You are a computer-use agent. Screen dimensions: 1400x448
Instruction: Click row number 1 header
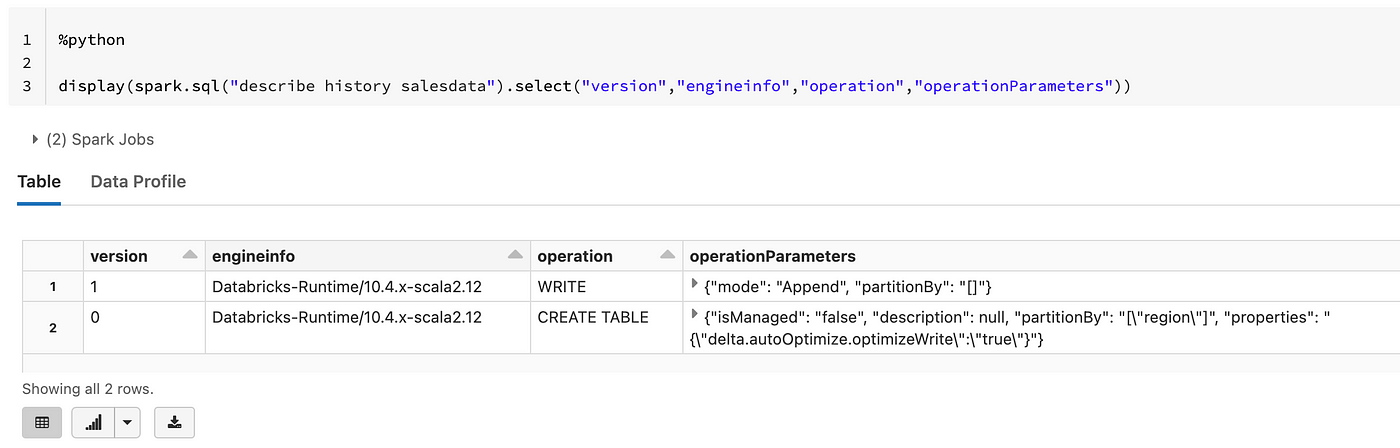(52, 286)
